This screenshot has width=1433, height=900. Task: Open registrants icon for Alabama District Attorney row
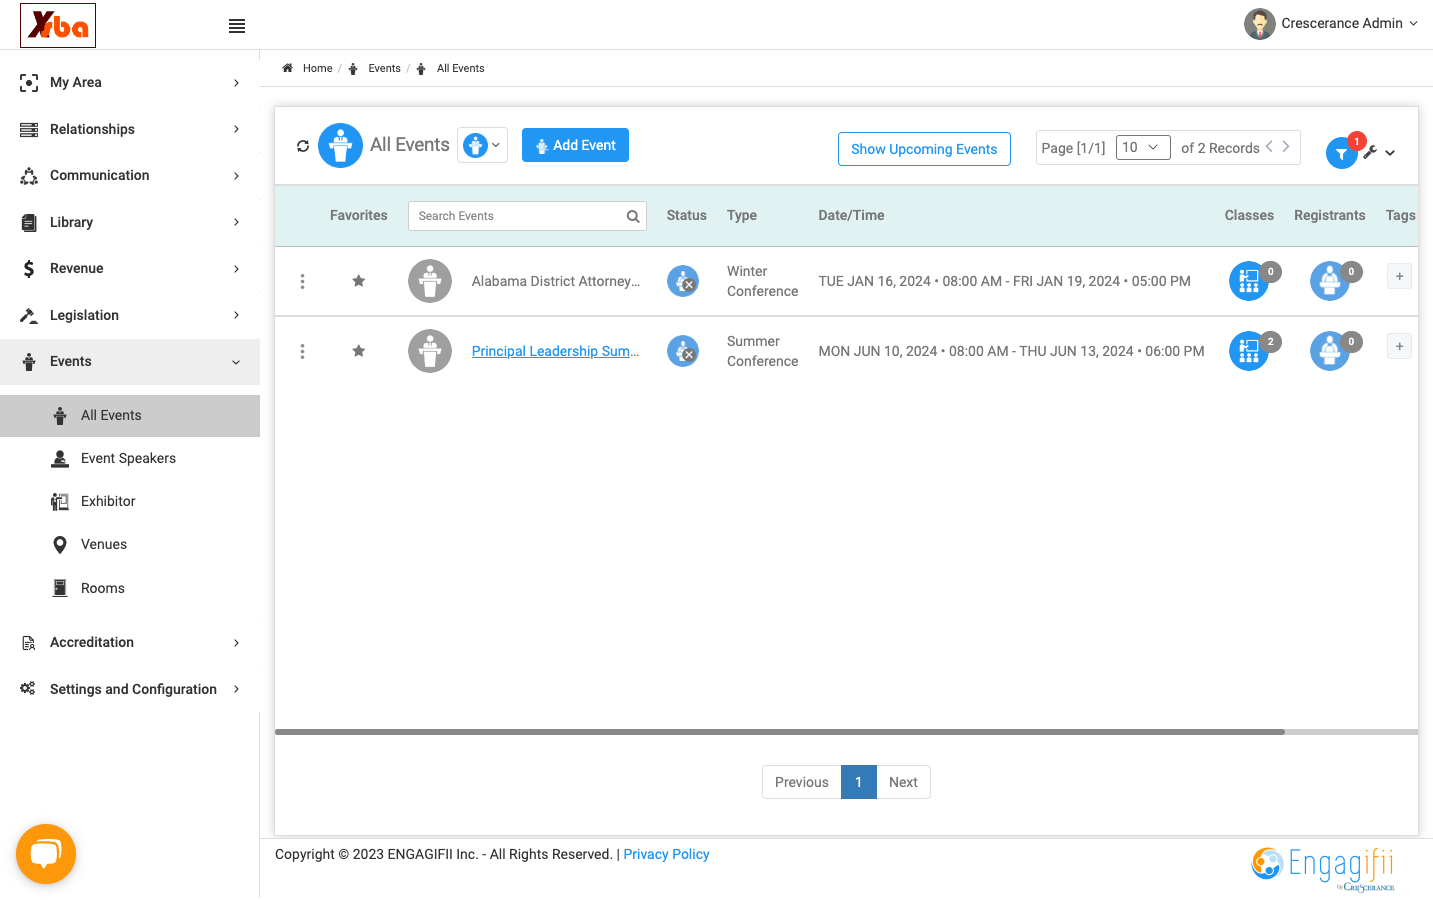point(1330,281)
